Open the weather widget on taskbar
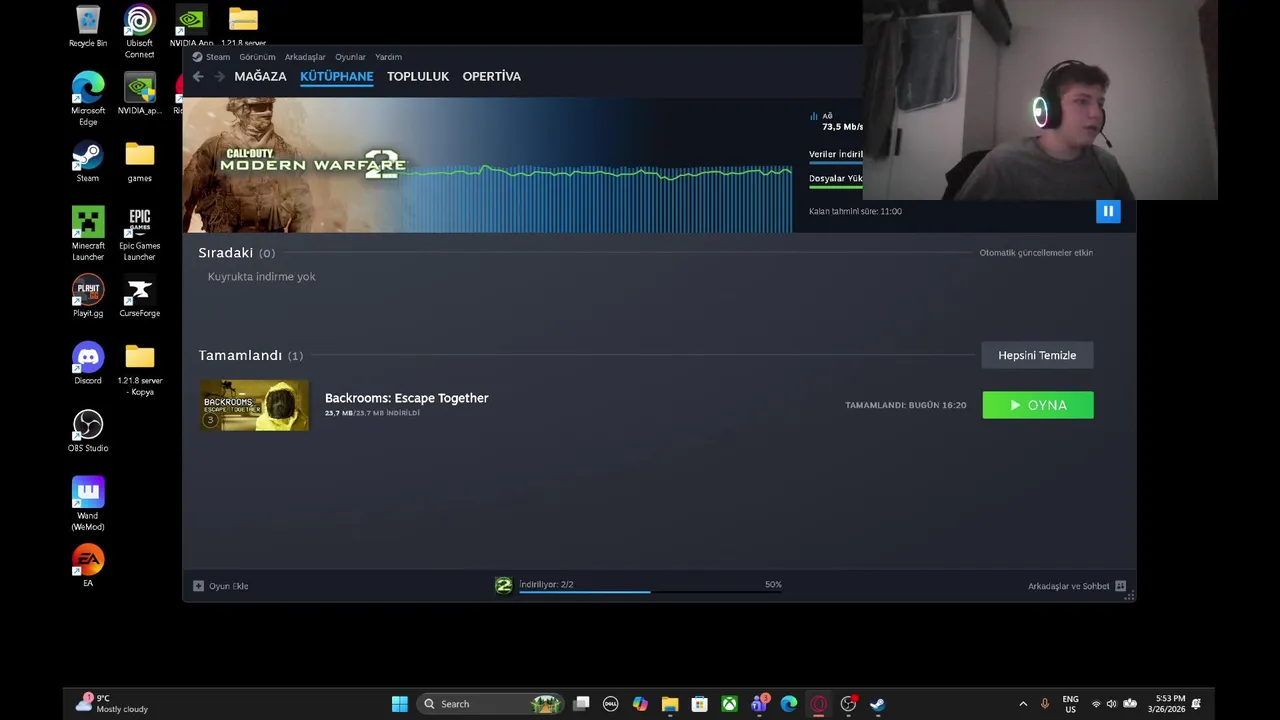Viewport: 1280px width, 720px height. [x=114, y=704]
